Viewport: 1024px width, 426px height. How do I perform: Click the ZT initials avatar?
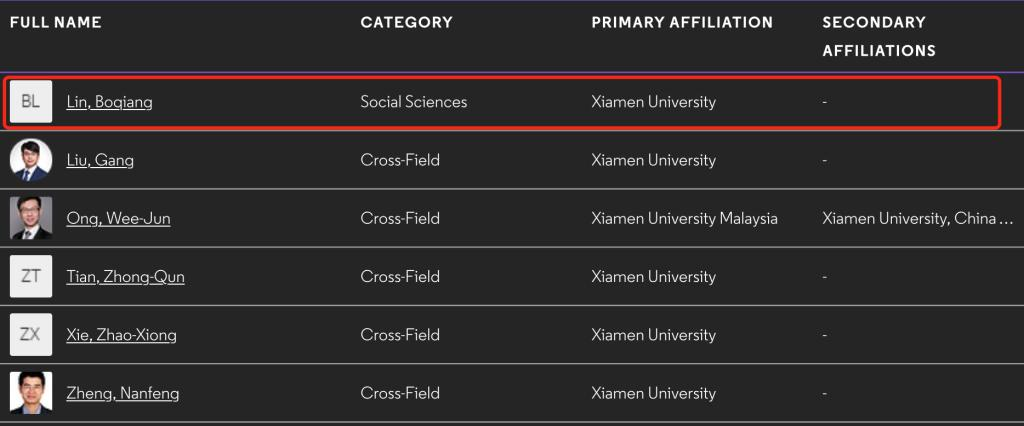click(x=31, y=276)
